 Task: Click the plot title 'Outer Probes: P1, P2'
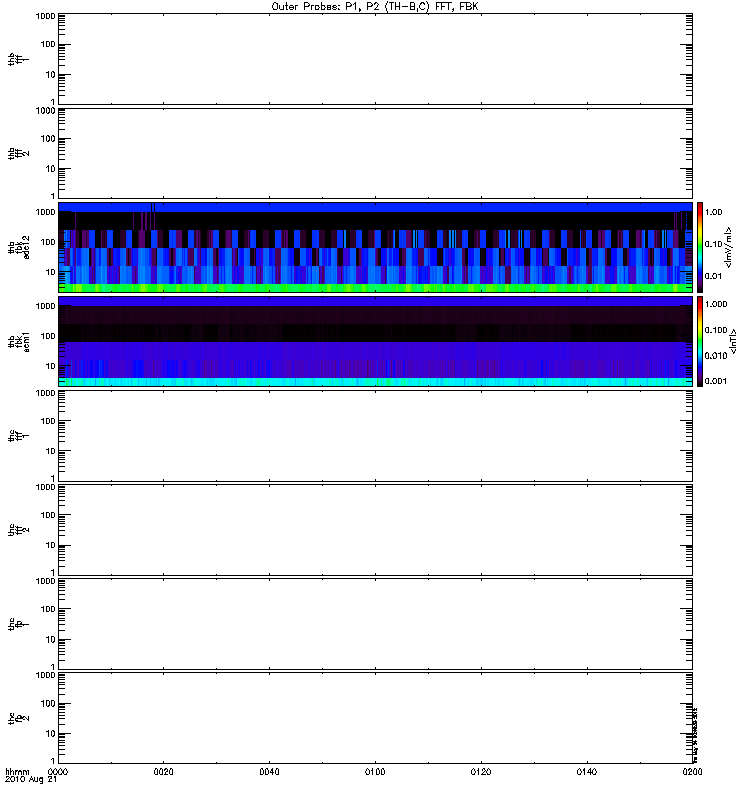[x=375, y=6]
